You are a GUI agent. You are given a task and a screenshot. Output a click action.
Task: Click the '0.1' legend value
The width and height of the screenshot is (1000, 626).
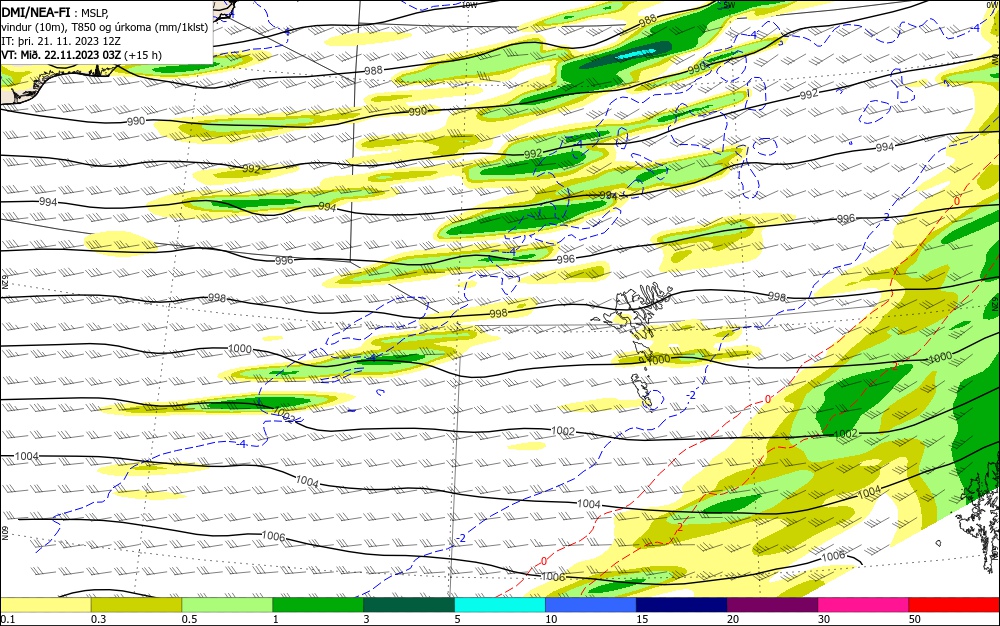click(8, 619)
